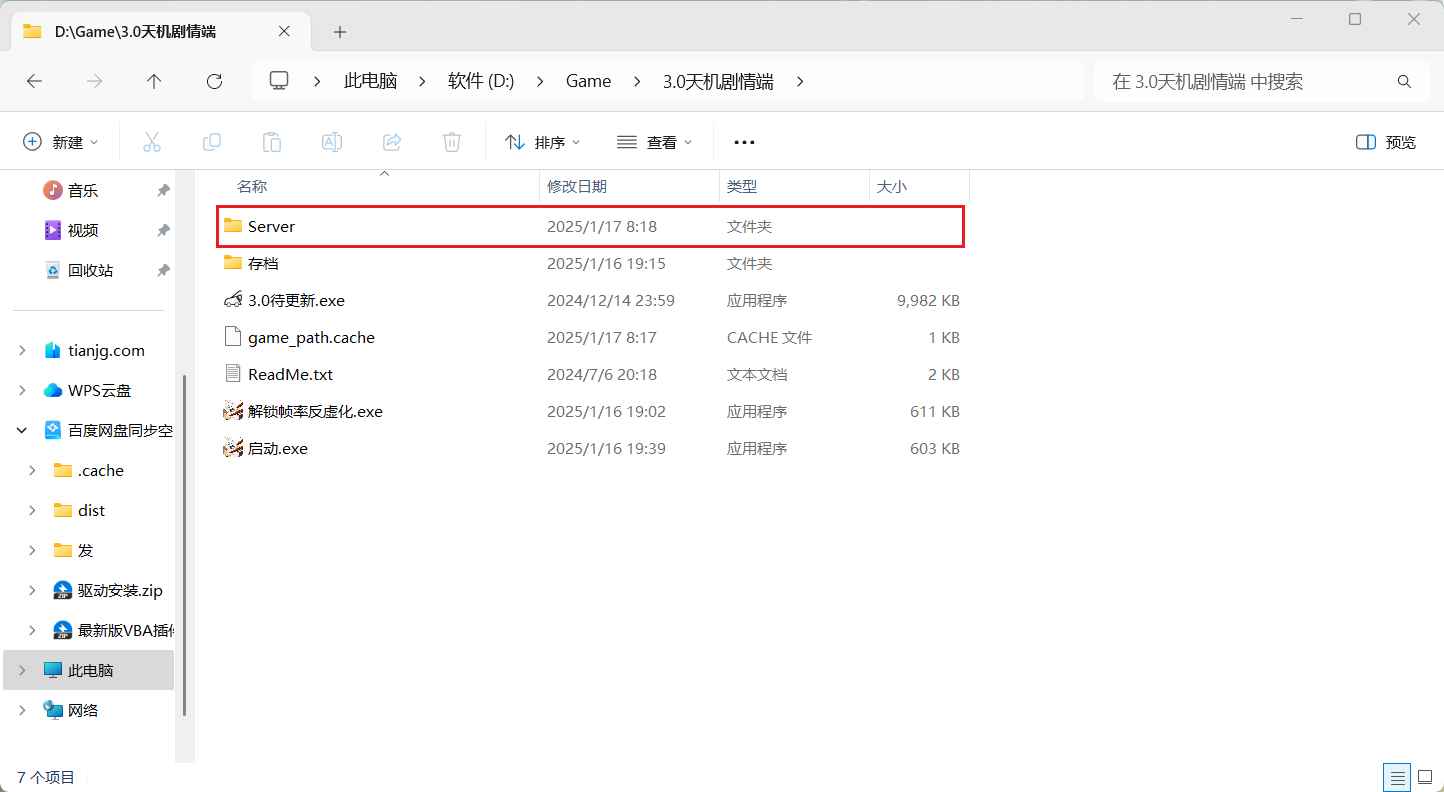Image resolution: width=1444 pixels, height=792 pixels.
Task: Navigate to 此电脑 using the breadcrumb
Action: pyautogui.click(x=369, y=81)
